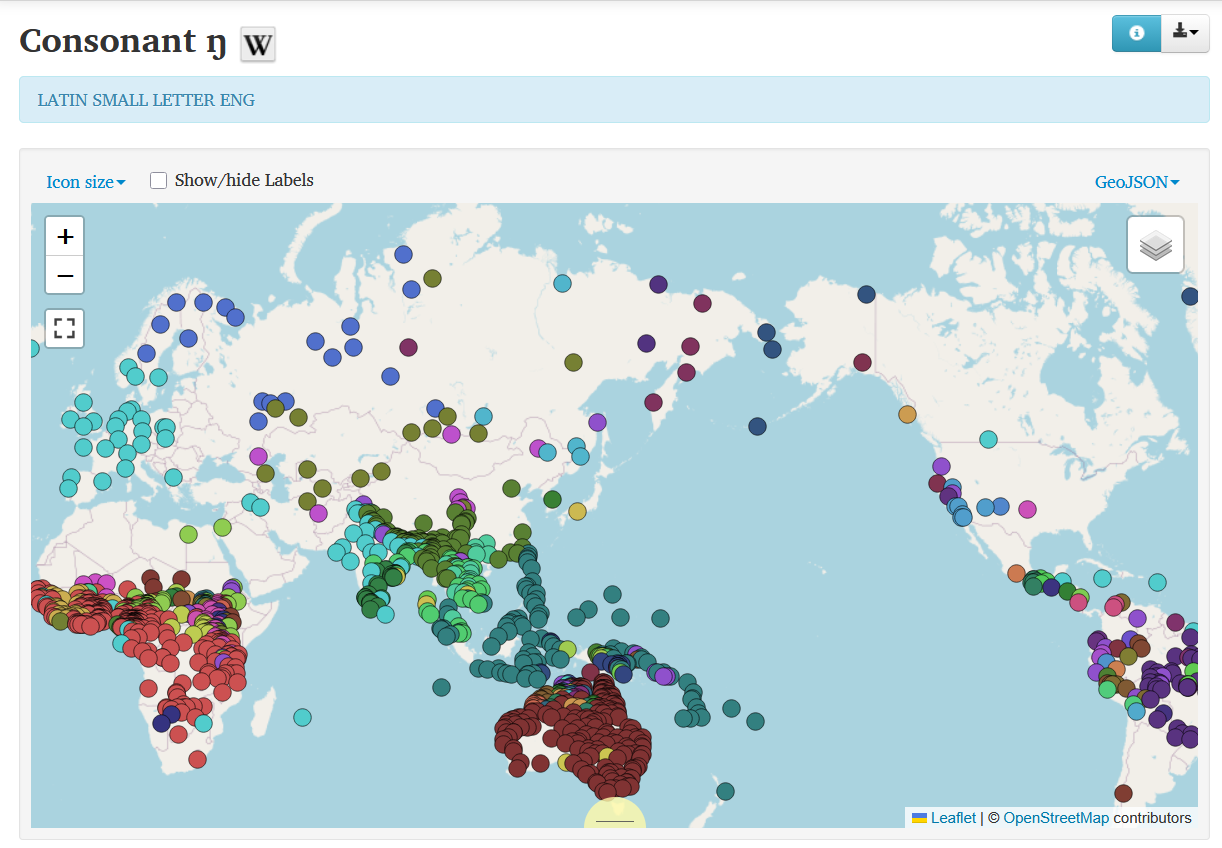
Task: Select the dark blue marker in the Aleutian Islands
Action: coord(757,426)
